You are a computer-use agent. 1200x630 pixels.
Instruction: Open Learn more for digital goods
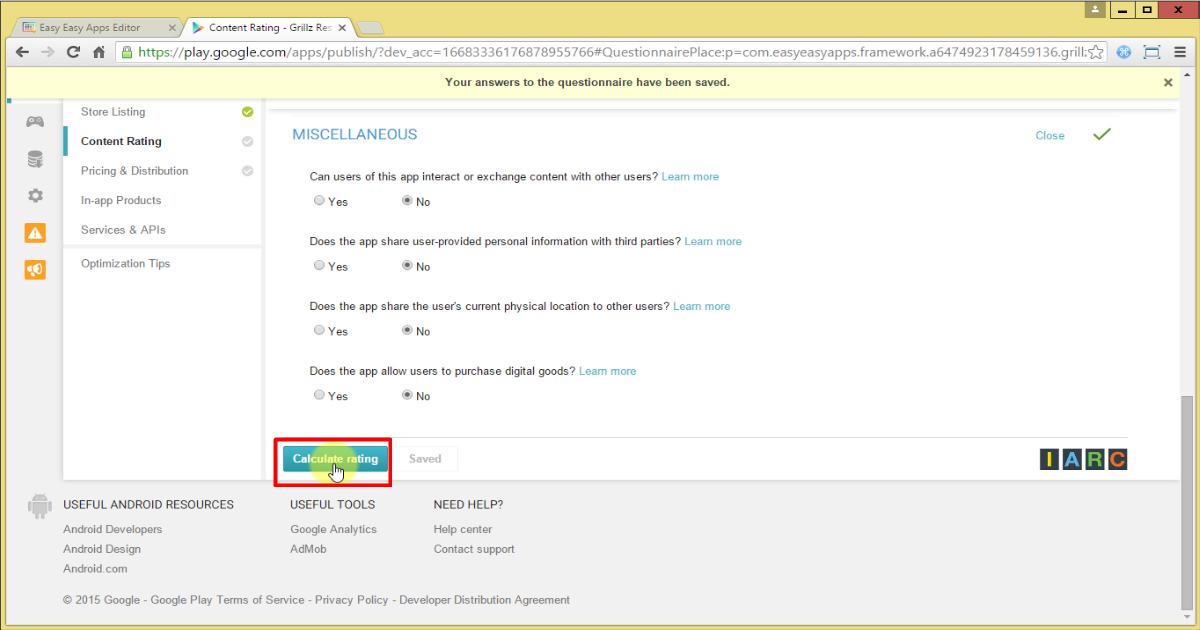click(607, 370)
